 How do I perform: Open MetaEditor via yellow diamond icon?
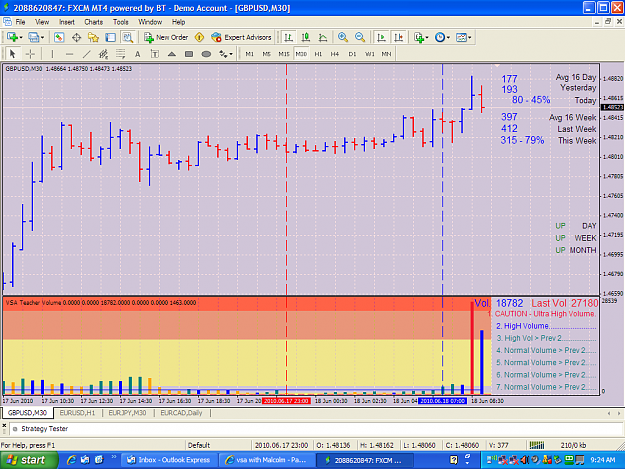[199, 37]
